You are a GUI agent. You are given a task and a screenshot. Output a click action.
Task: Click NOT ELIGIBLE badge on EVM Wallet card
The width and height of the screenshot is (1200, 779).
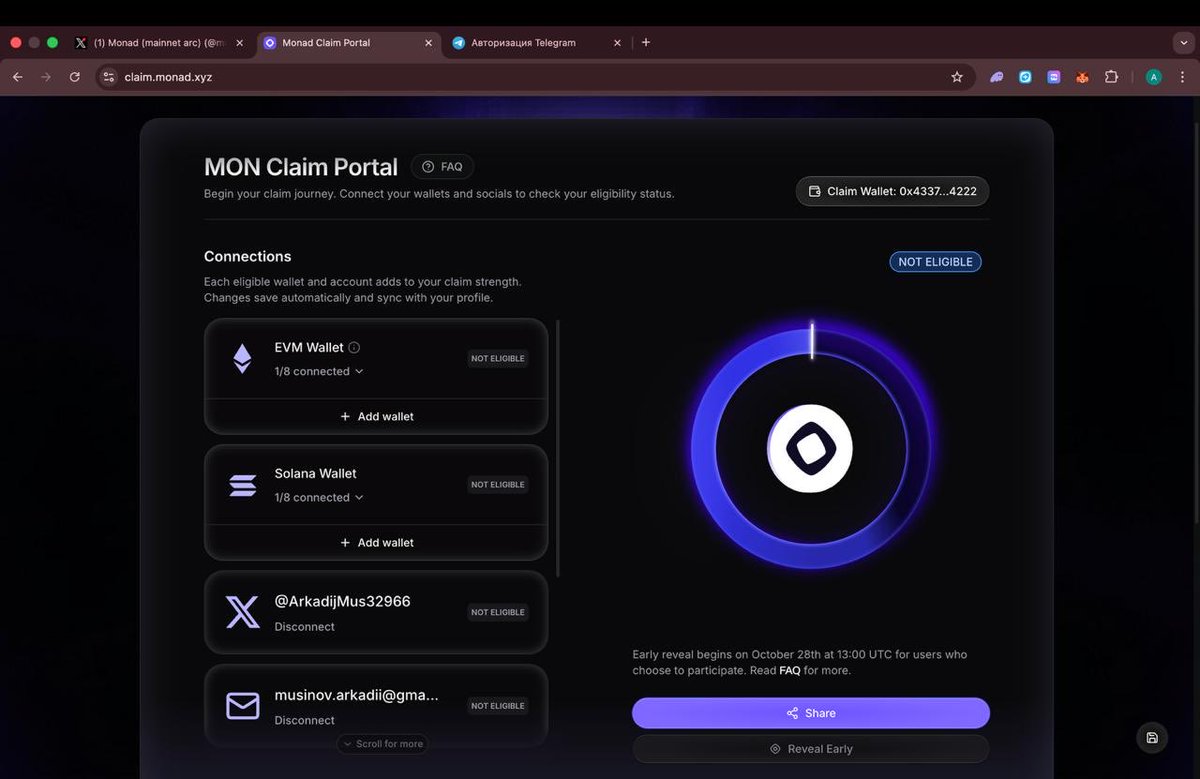[498, 358]
